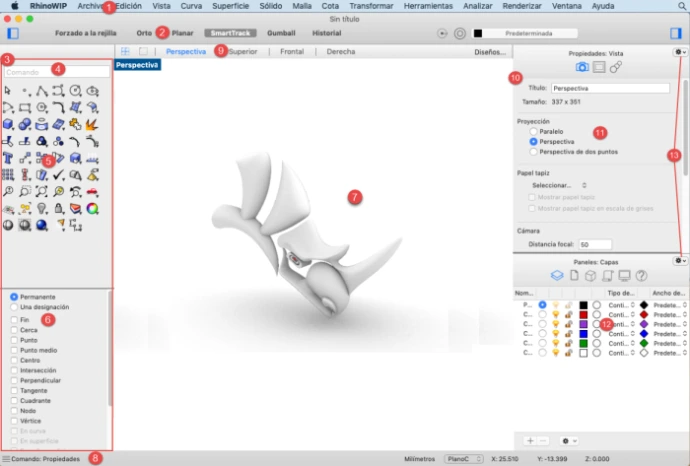690x466 pixels.
Task: Enable the Fin object snap
Action: (14, 320)
